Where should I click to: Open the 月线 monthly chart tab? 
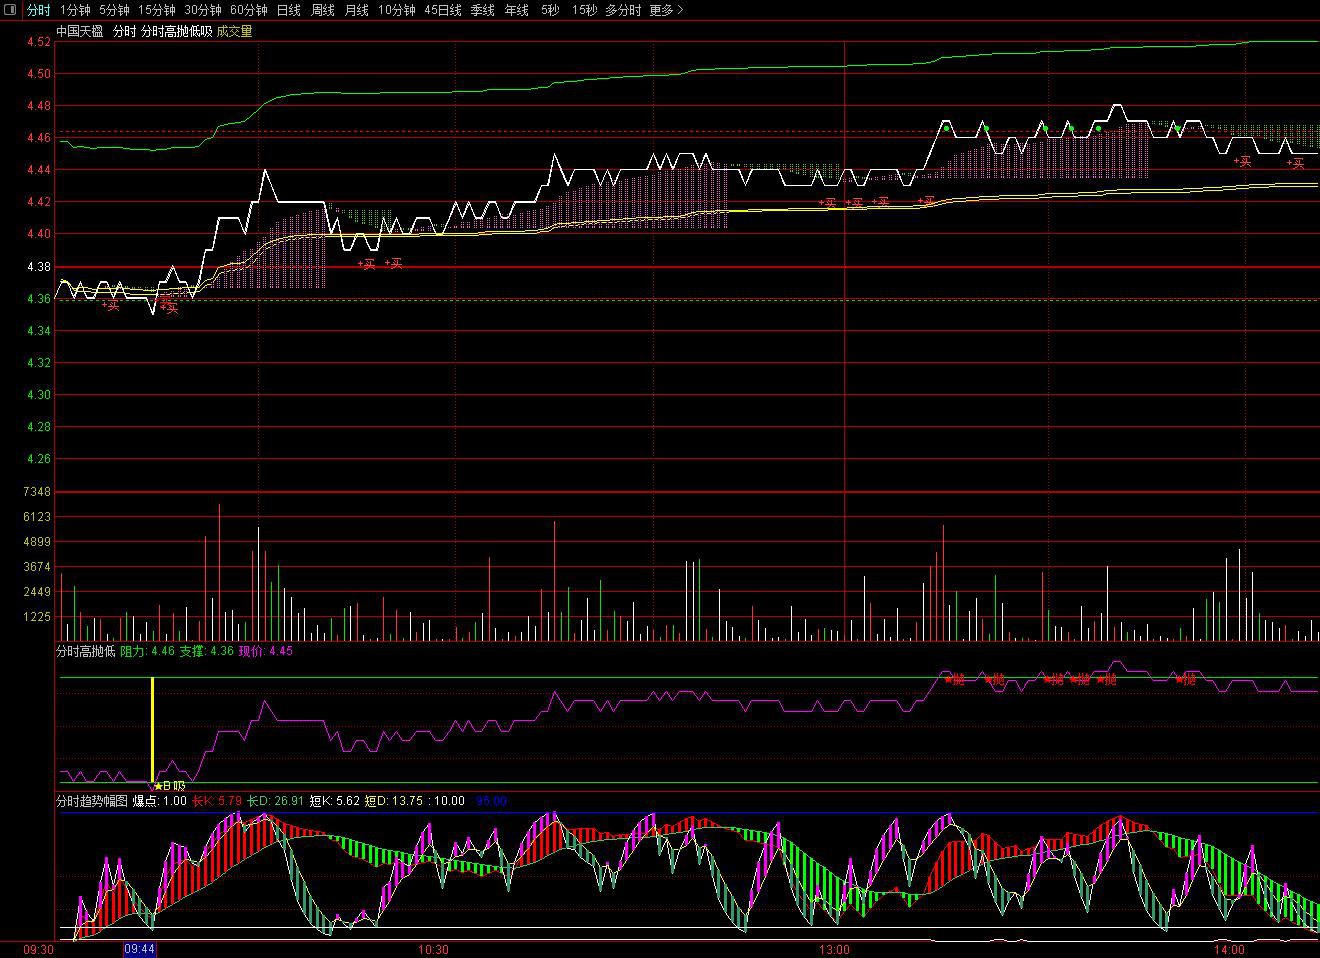tap(356, 10)
